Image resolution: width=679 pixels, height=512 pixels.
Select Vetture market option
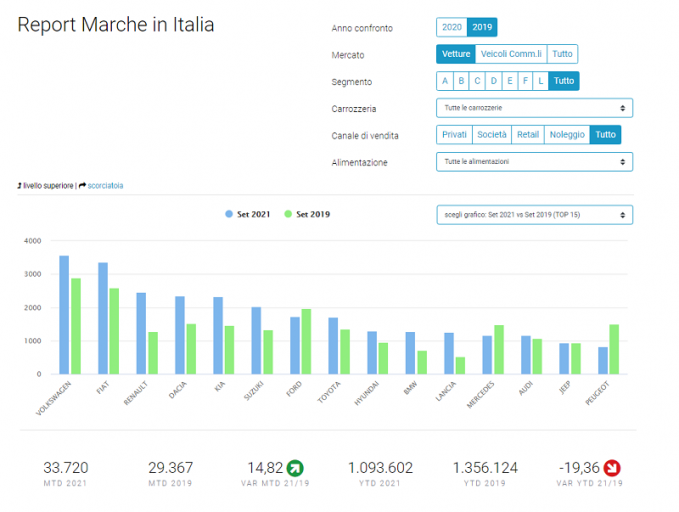456,54
